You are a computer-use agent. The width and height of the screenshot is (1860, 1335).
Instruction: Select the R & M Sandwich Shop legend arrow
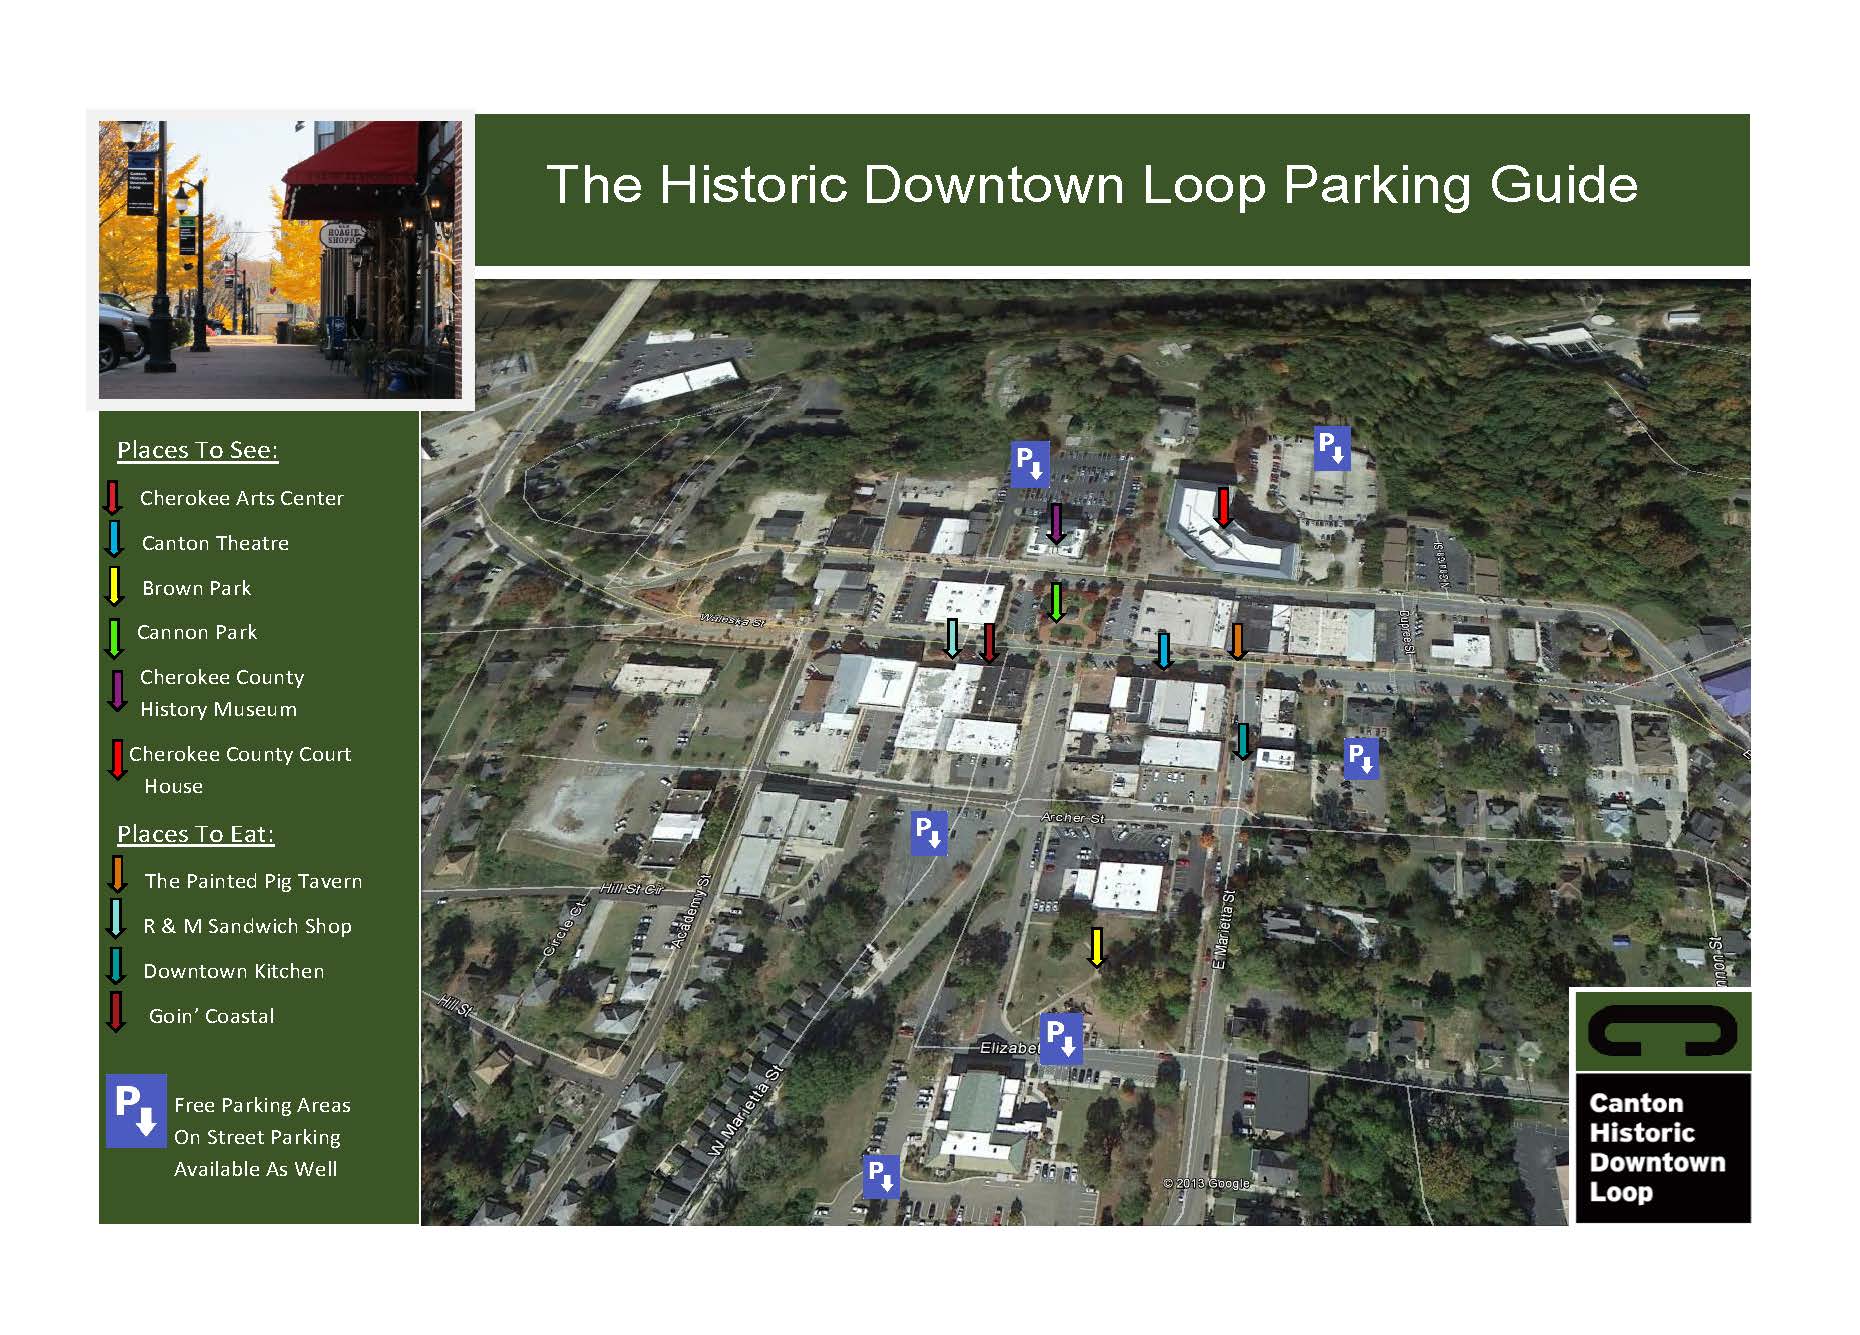click(116, 918)
